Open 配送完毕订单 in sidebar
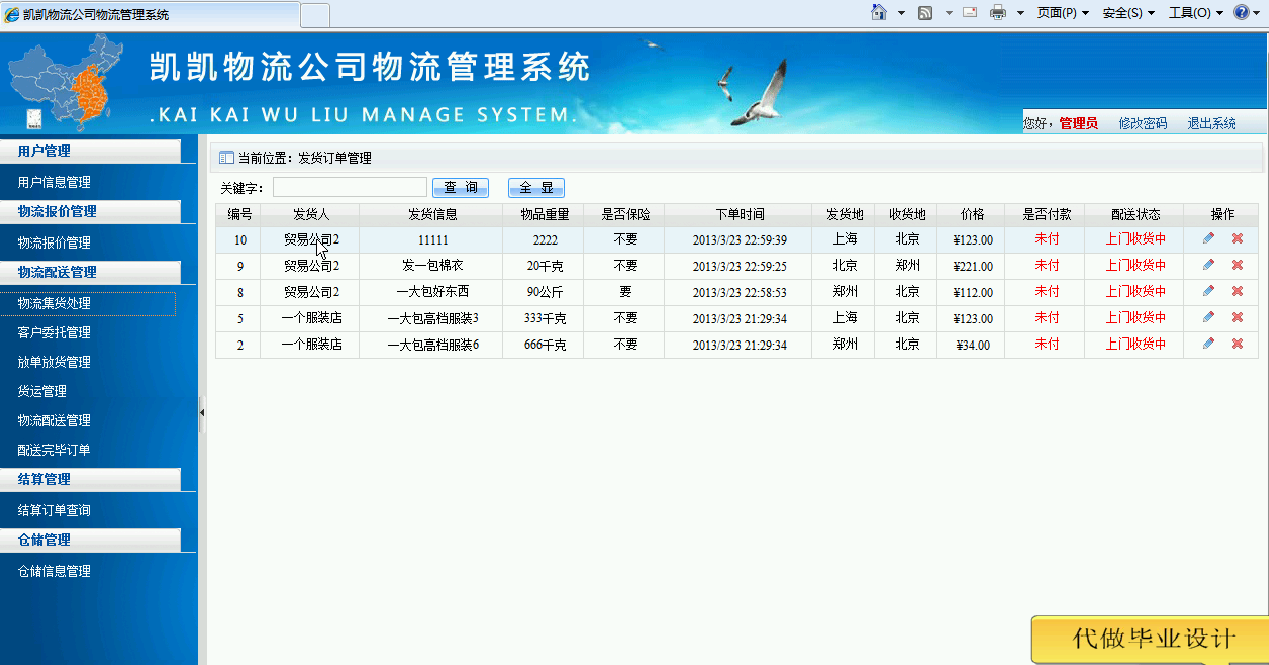This screenshot has height=665, width=1269. (54, 450)
